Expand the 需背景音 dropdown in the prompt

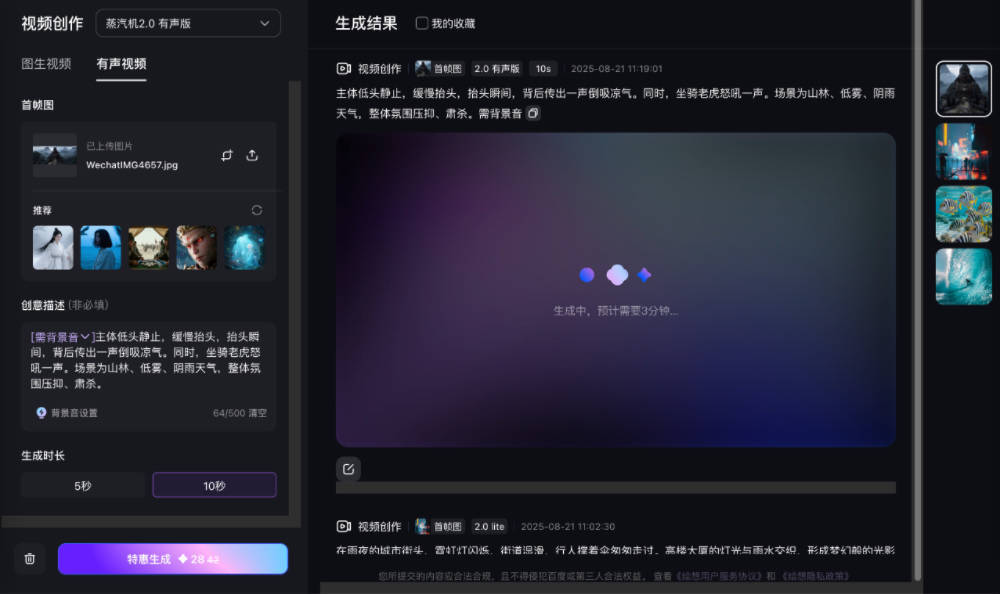coord(62,337)
